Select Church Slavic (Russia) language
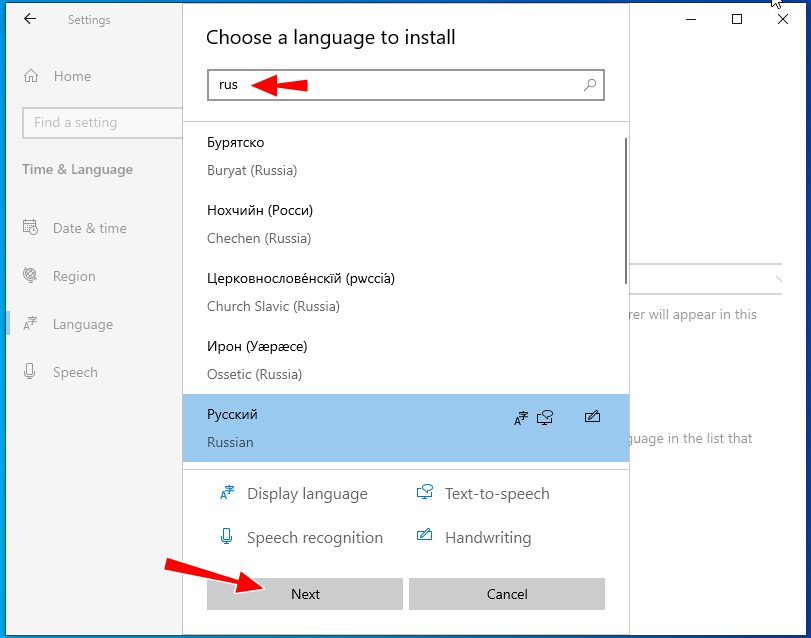This screenshot has height=638, width=811. point(406,292)
